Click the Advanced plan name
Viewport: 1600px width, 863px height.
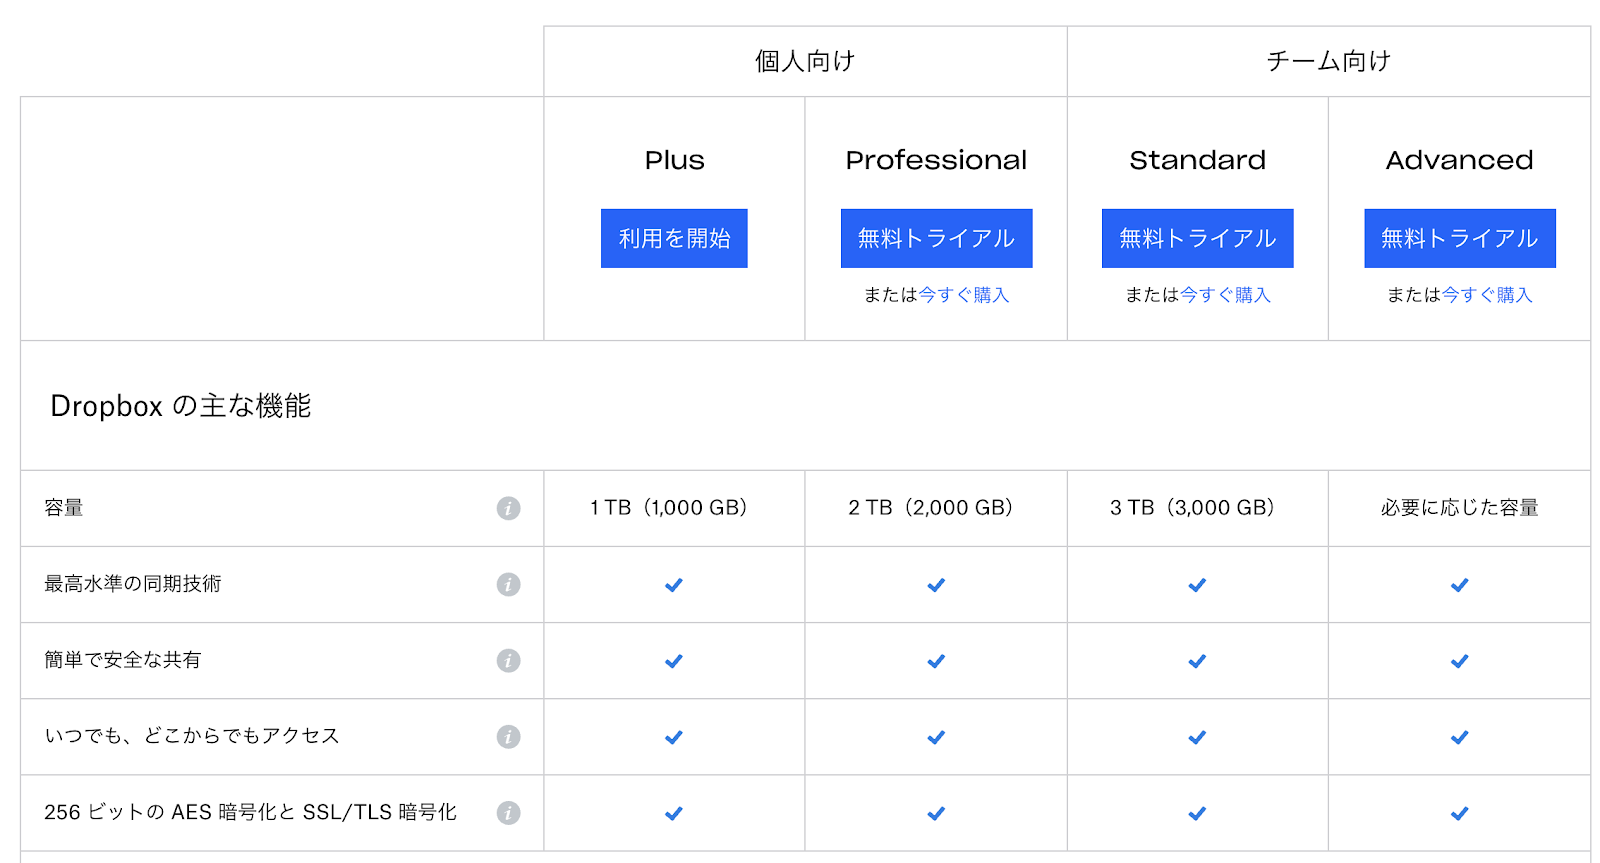coord(1460,160)
